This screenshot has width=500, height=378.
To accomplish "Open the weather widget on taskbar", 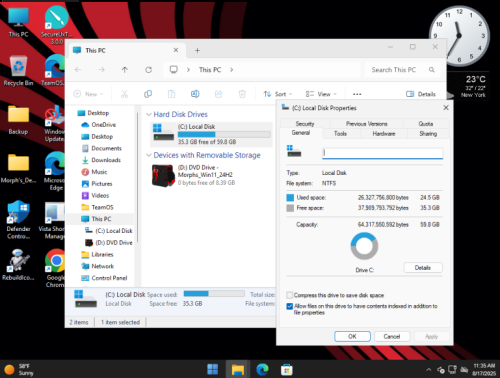I will click(x=19, y=370).
